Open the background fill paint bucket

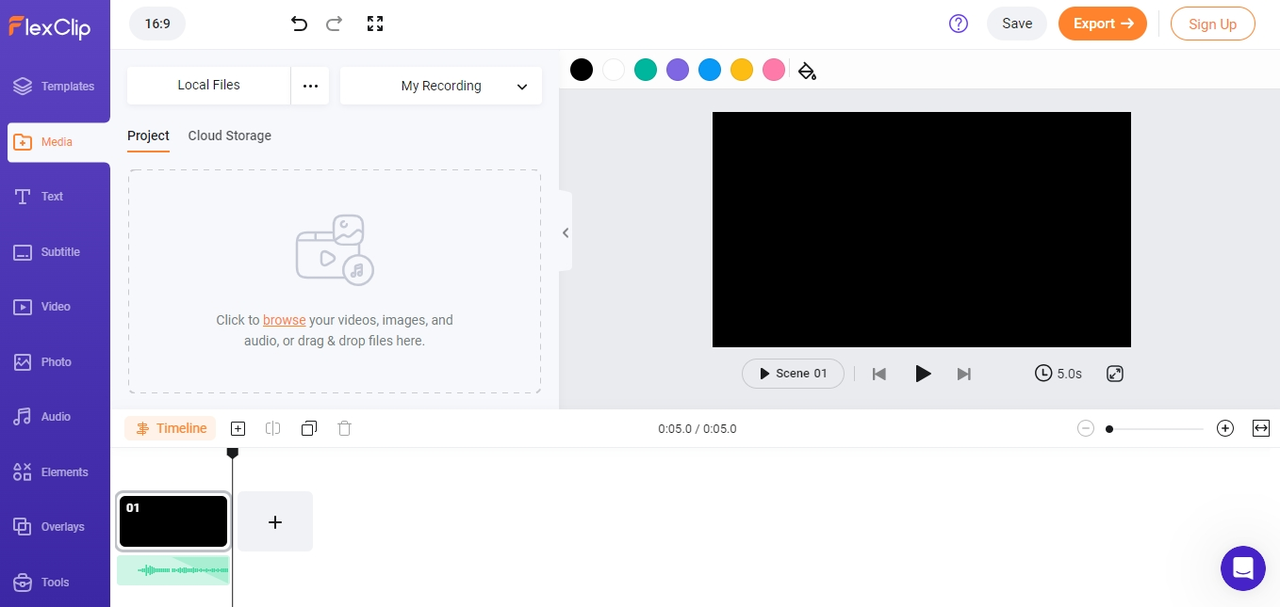click(x=807, y=70)
